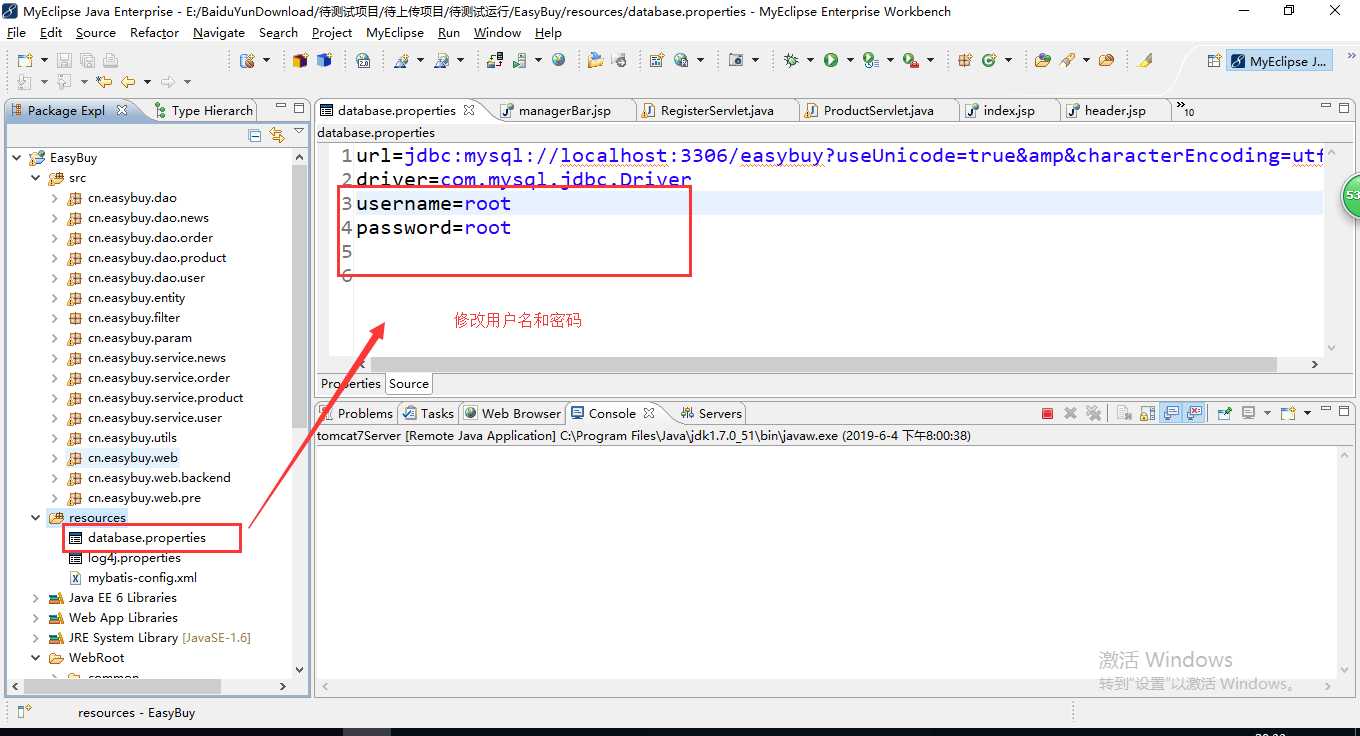Click the capture screenshot camera icon

[736, 60]
